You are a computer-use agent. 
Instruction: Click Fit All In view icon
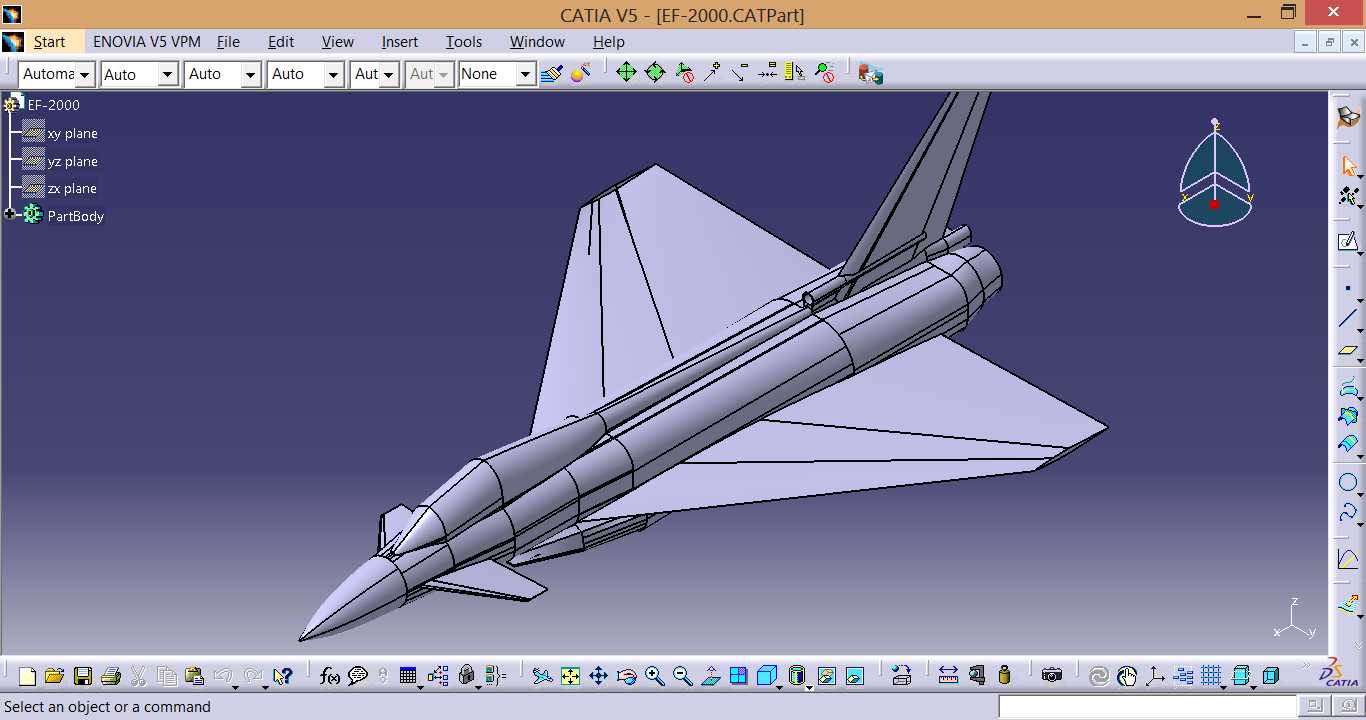click(570, 676)
